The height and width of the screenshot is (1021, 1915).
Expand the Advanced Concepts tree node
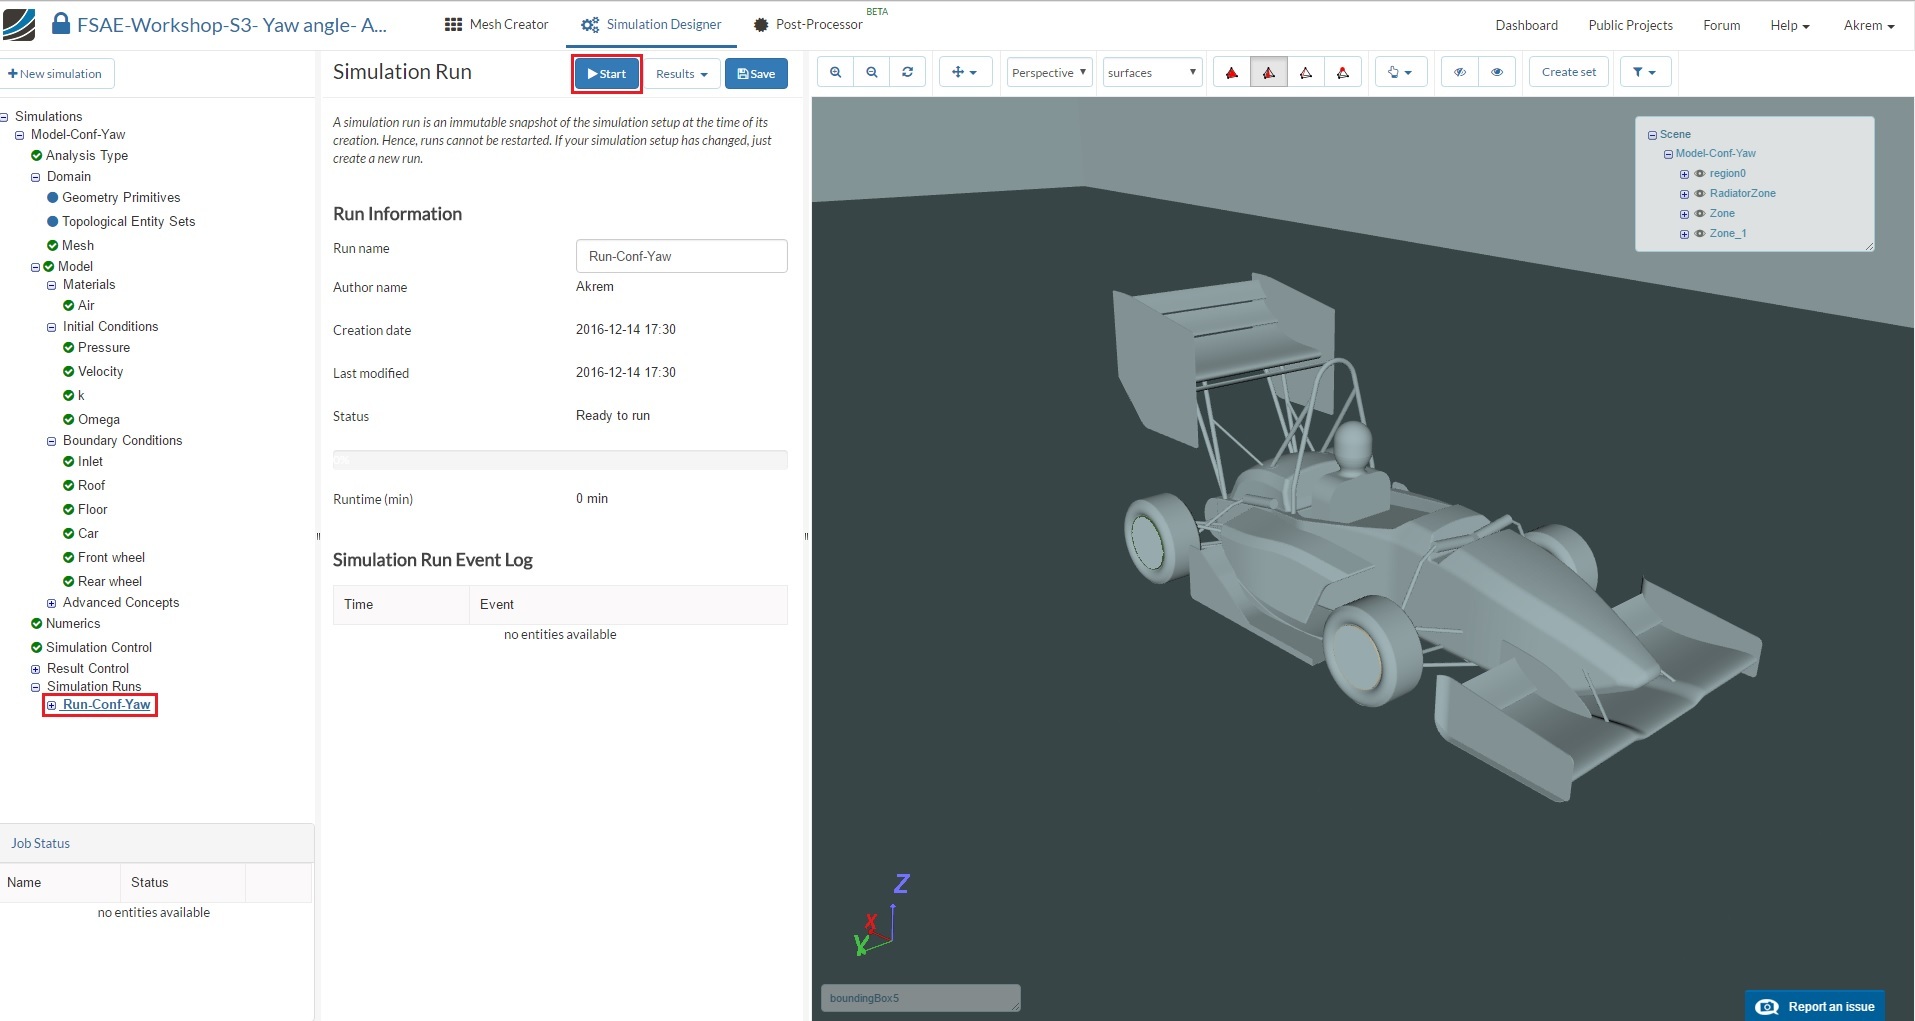click(52, 603)
